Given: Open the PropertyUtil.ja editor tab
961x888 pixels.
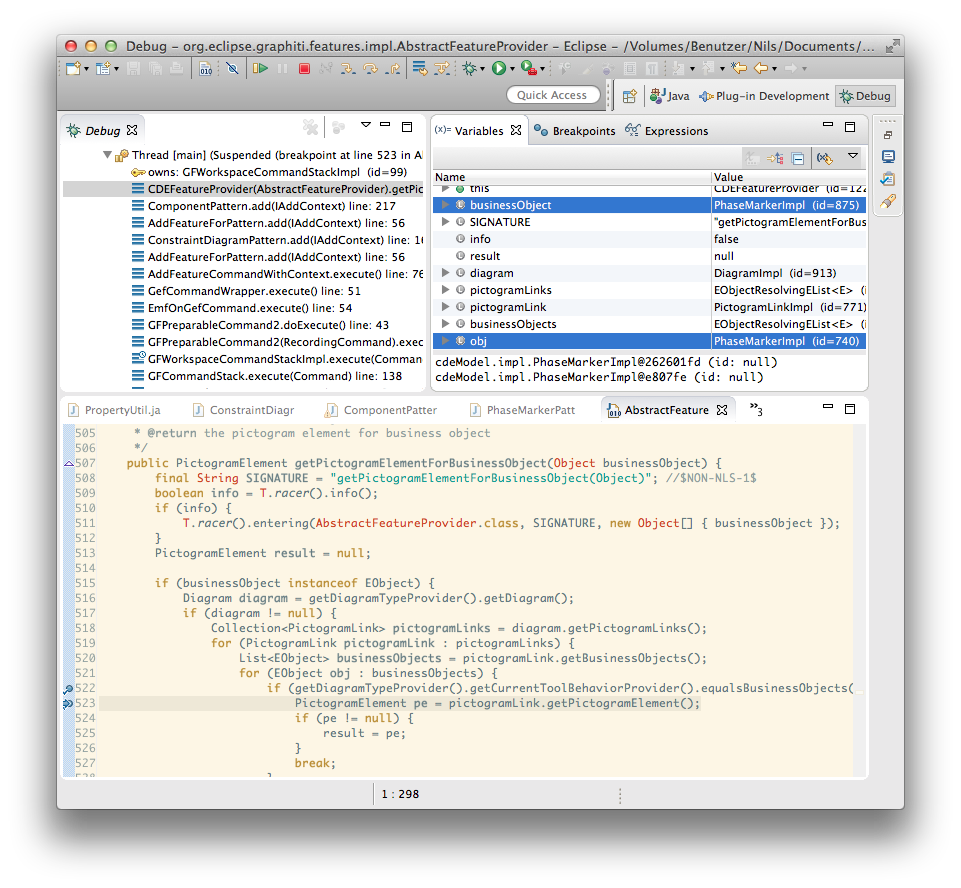Looking at the screenshot, I should pos(115,410).
